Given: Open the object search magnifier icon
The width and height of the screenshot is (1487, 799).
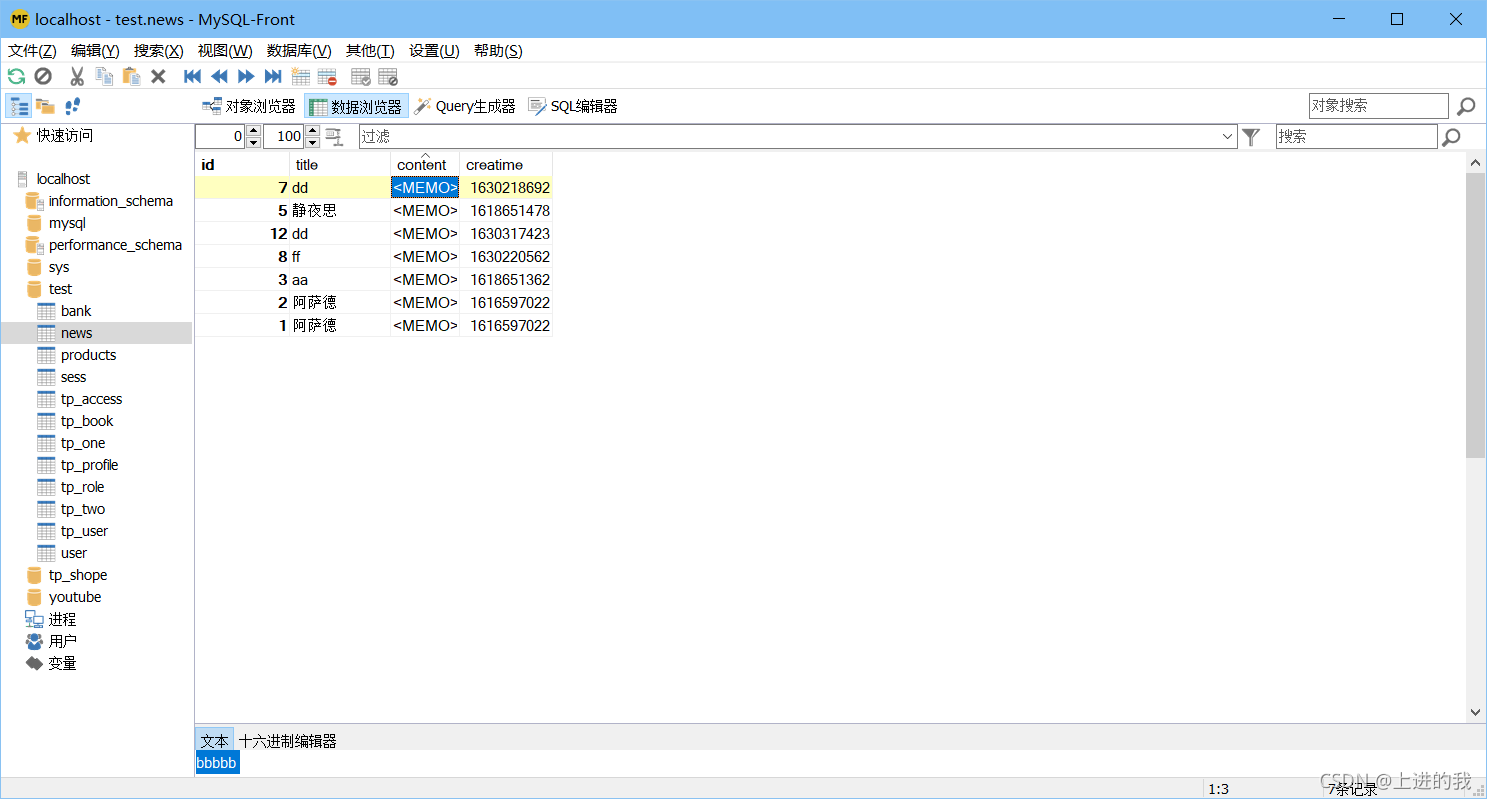Looking at the screenshot, I should pyautogui.click(x=1464, y=105).
